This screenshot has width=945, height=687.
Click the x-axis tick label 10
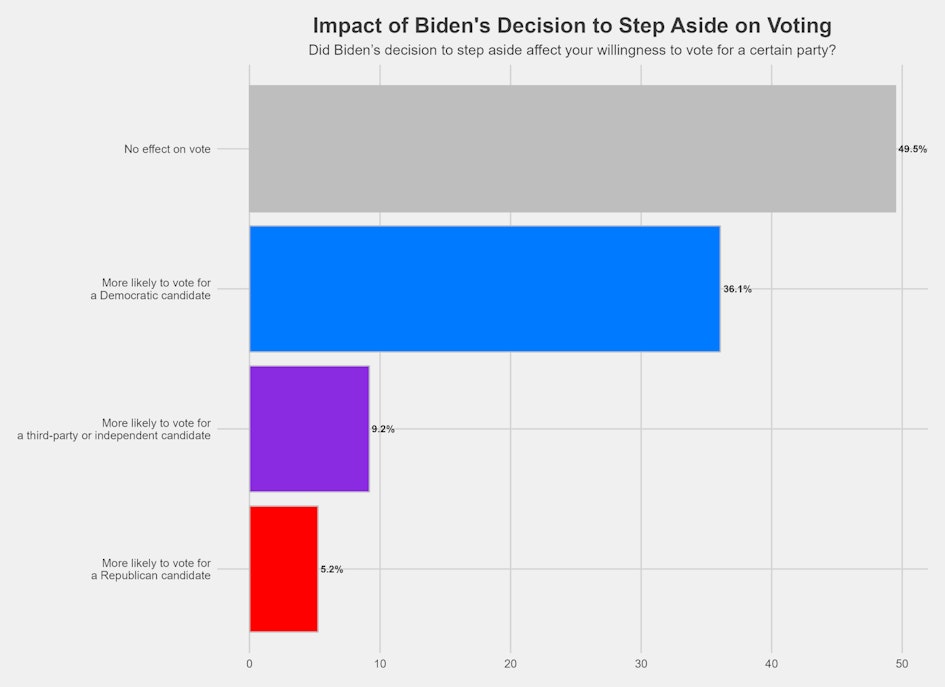tap(380, 663)
